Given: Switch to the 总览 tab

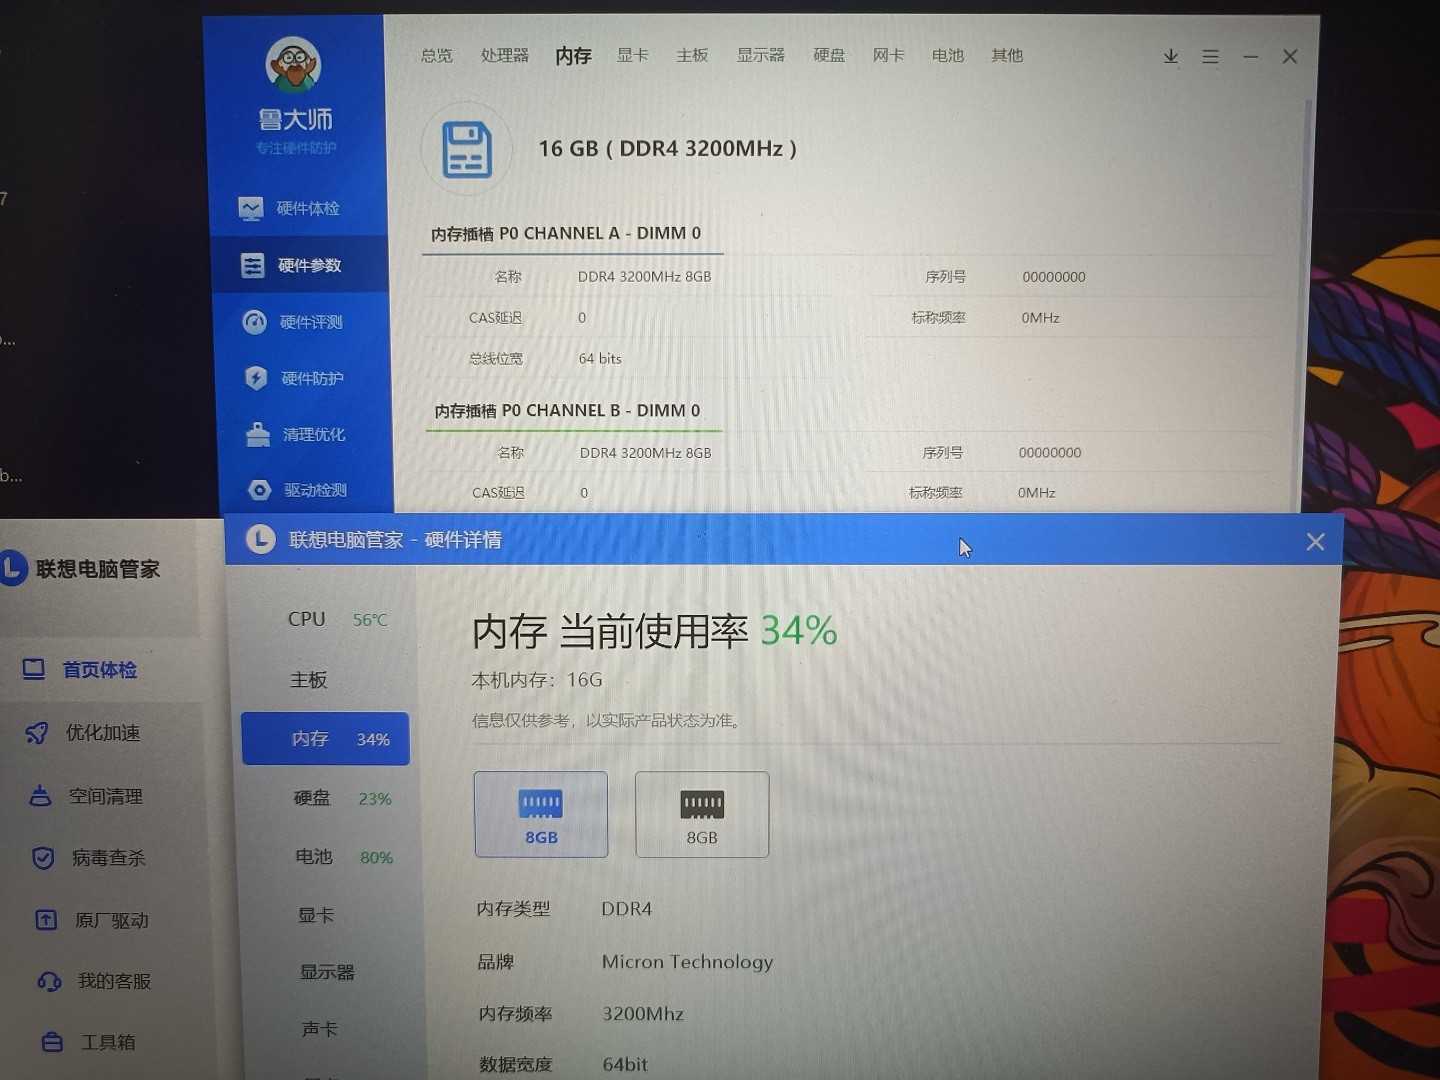Looking at the screenshot, I should [437, 55].
